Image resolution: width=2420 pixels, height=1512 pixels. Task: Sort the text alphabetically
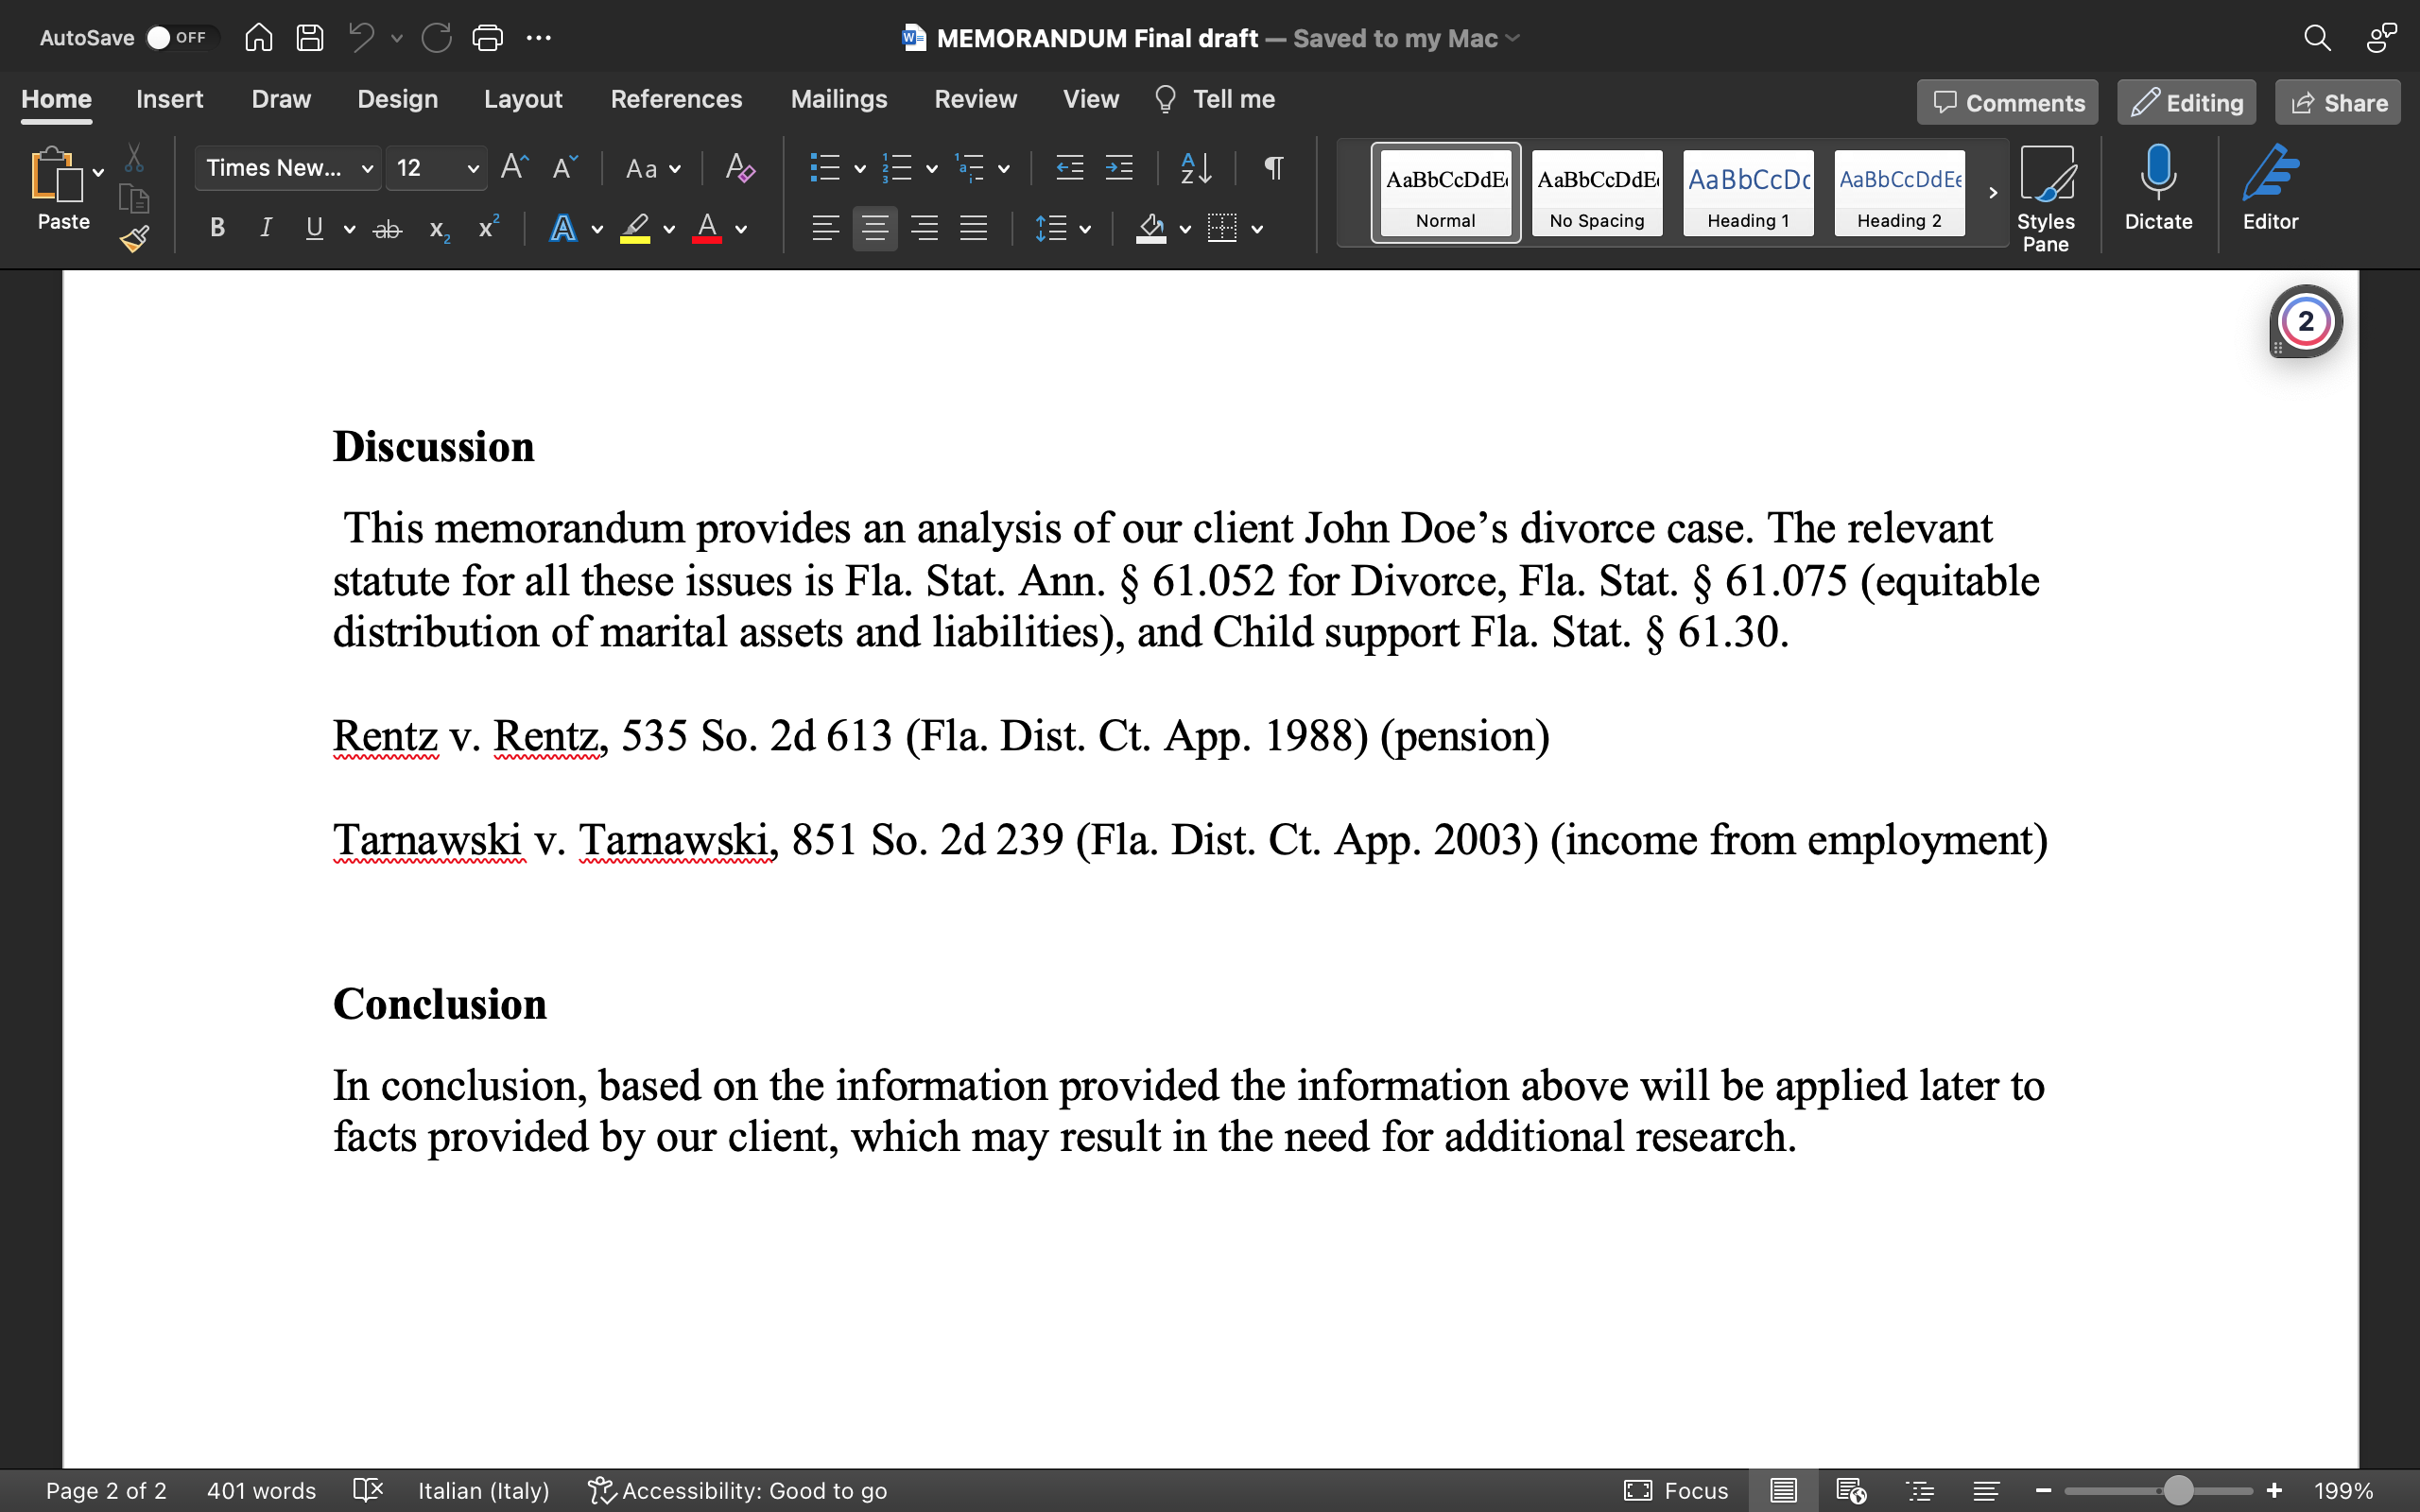tap(1194, 168)
